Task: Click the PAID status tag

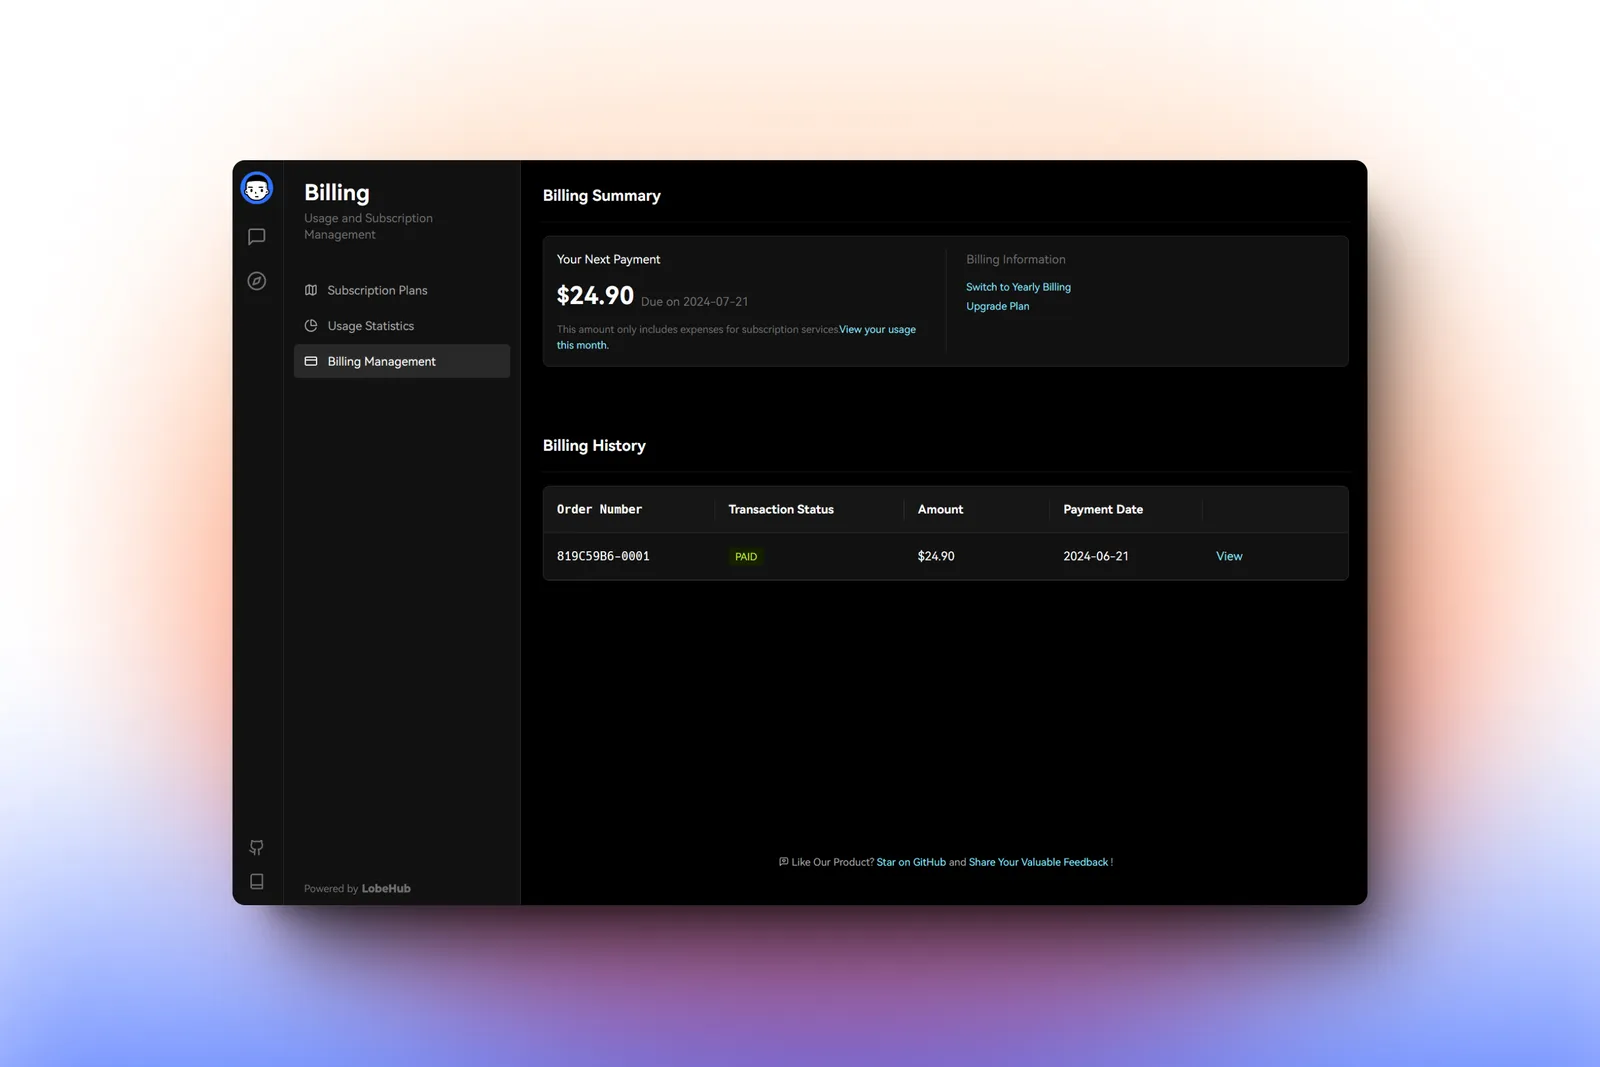Action: coord(746,557)
